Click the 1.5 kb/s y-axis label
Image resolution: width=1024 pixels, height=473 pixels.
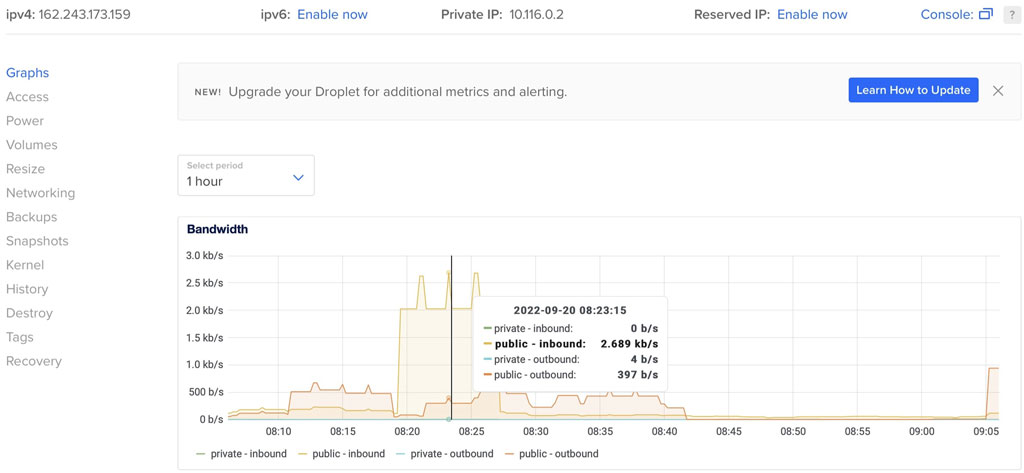[205, 338]
